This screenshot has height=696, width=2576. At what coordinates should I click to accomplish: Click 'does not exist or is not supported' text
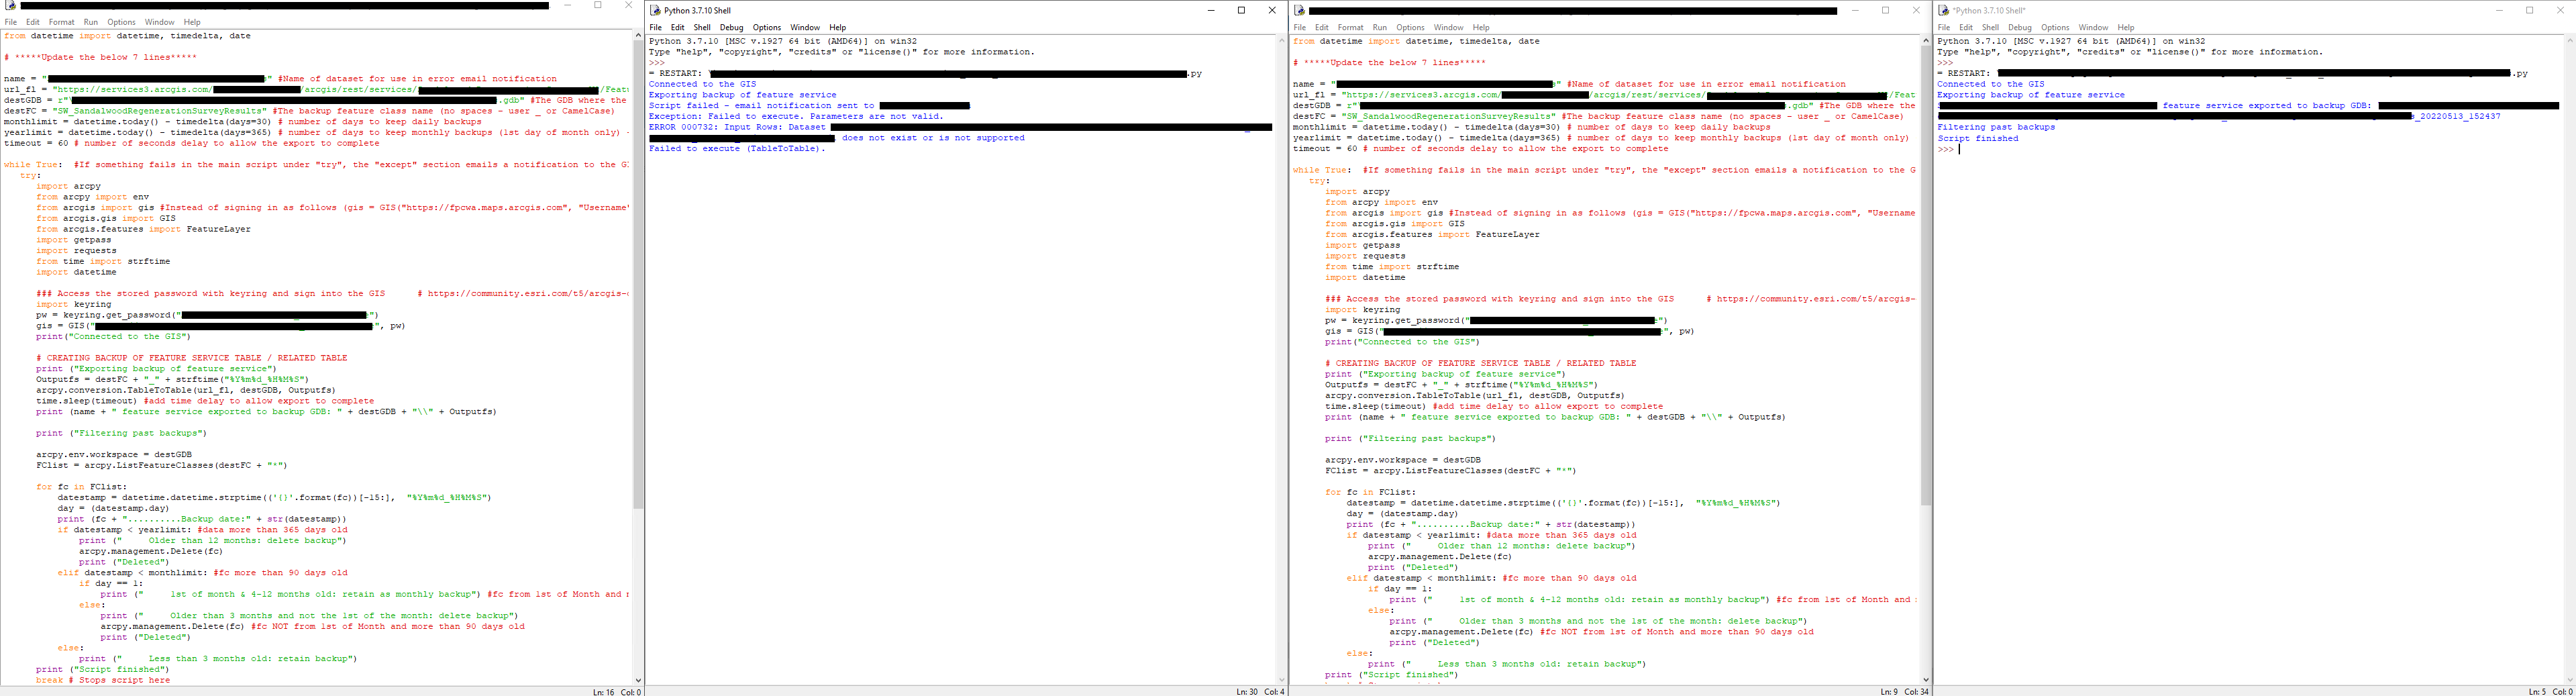click(x=933, y=138)
